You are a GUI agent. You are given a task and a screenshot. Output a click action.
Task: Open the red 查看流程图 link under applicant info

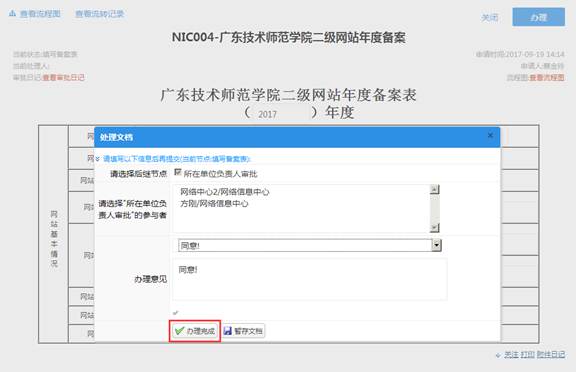[x=546, y=77]
